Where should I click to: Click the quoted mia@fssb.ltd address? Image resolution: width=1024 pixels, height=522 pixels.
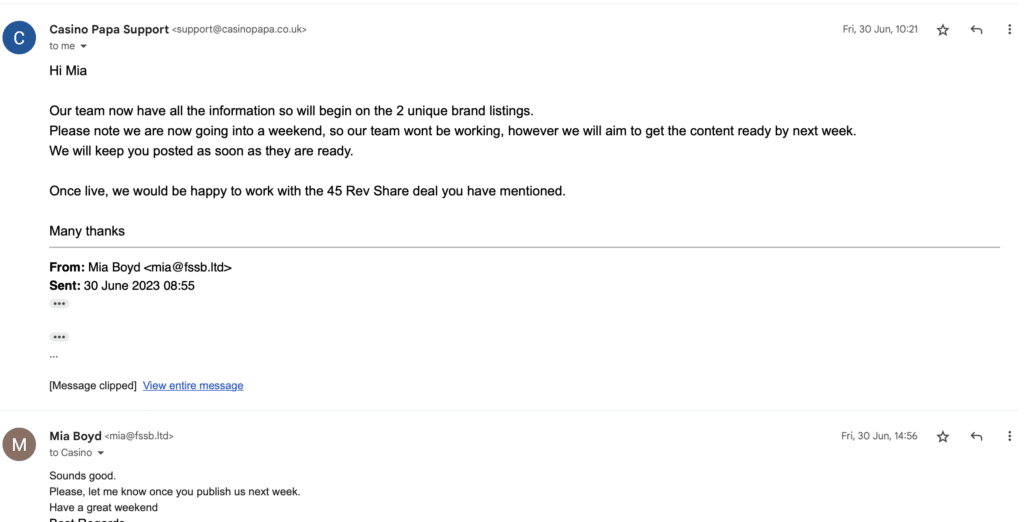point(187,267)
